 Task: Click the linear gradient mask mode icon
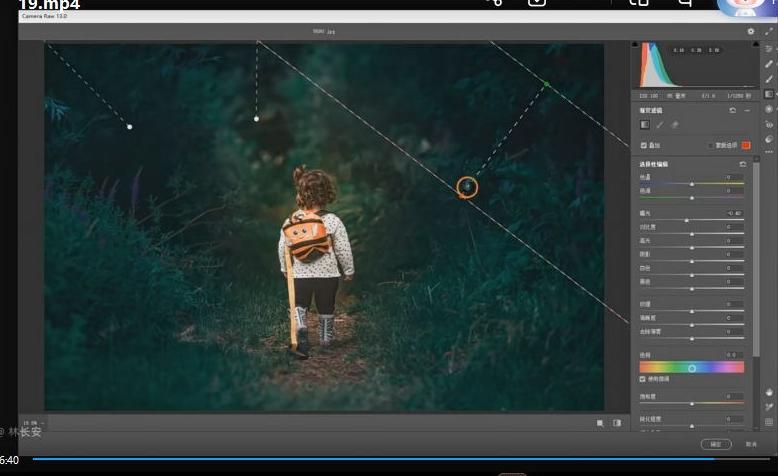(645, 125)
